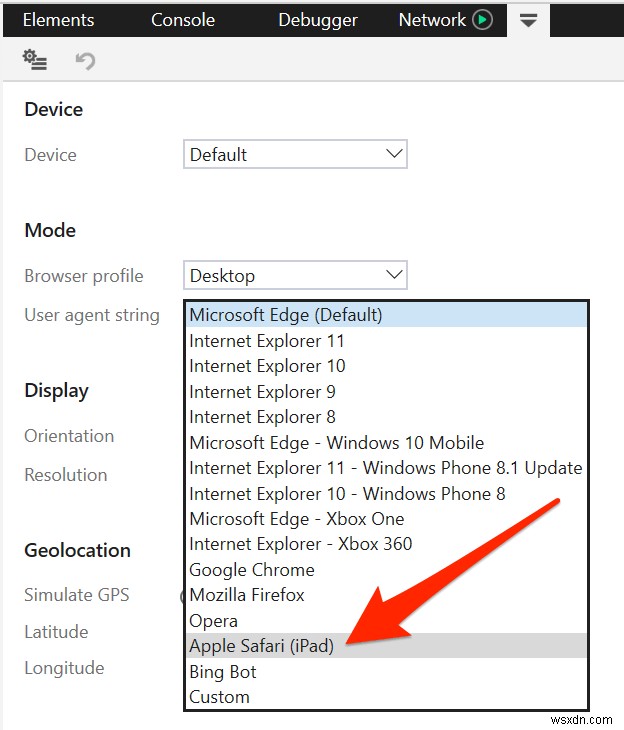The height and width of the screenshot is (730, 624).
Task: Choose Internet Explorer 10 from list
Action: (x=387, y=366)
